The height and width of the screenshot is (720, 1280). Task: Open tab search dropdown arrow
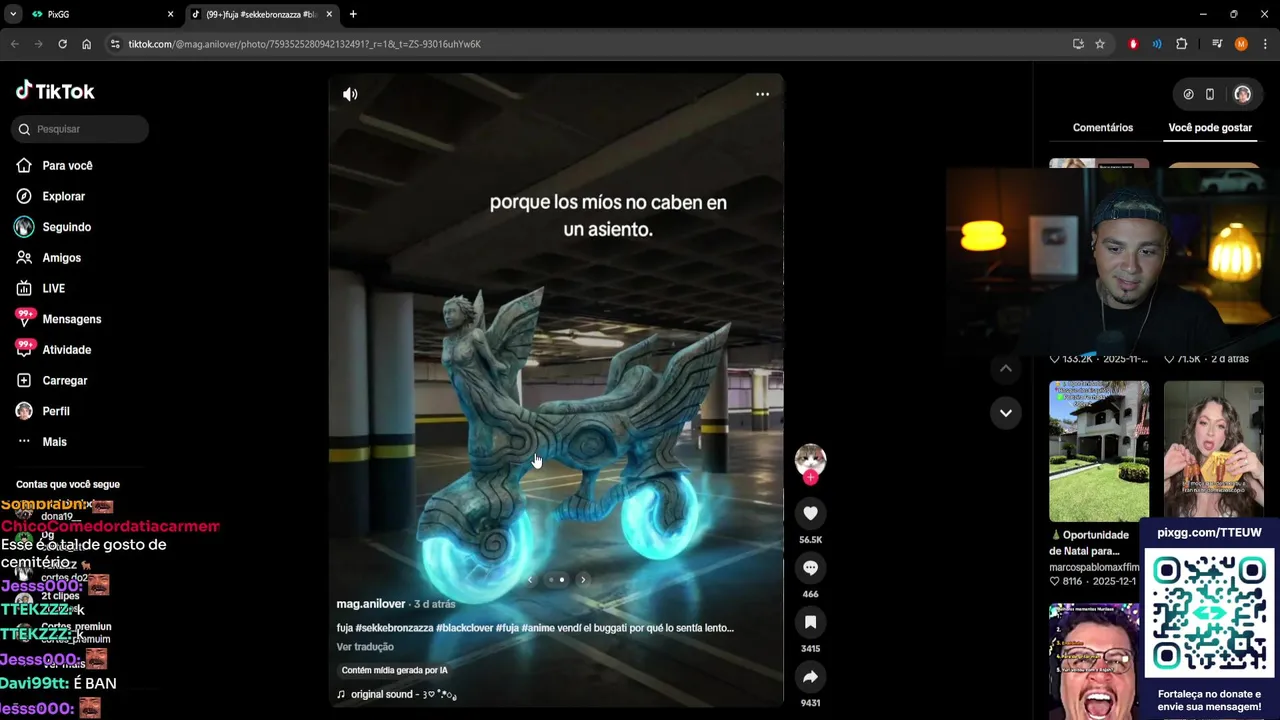(13, 15)
